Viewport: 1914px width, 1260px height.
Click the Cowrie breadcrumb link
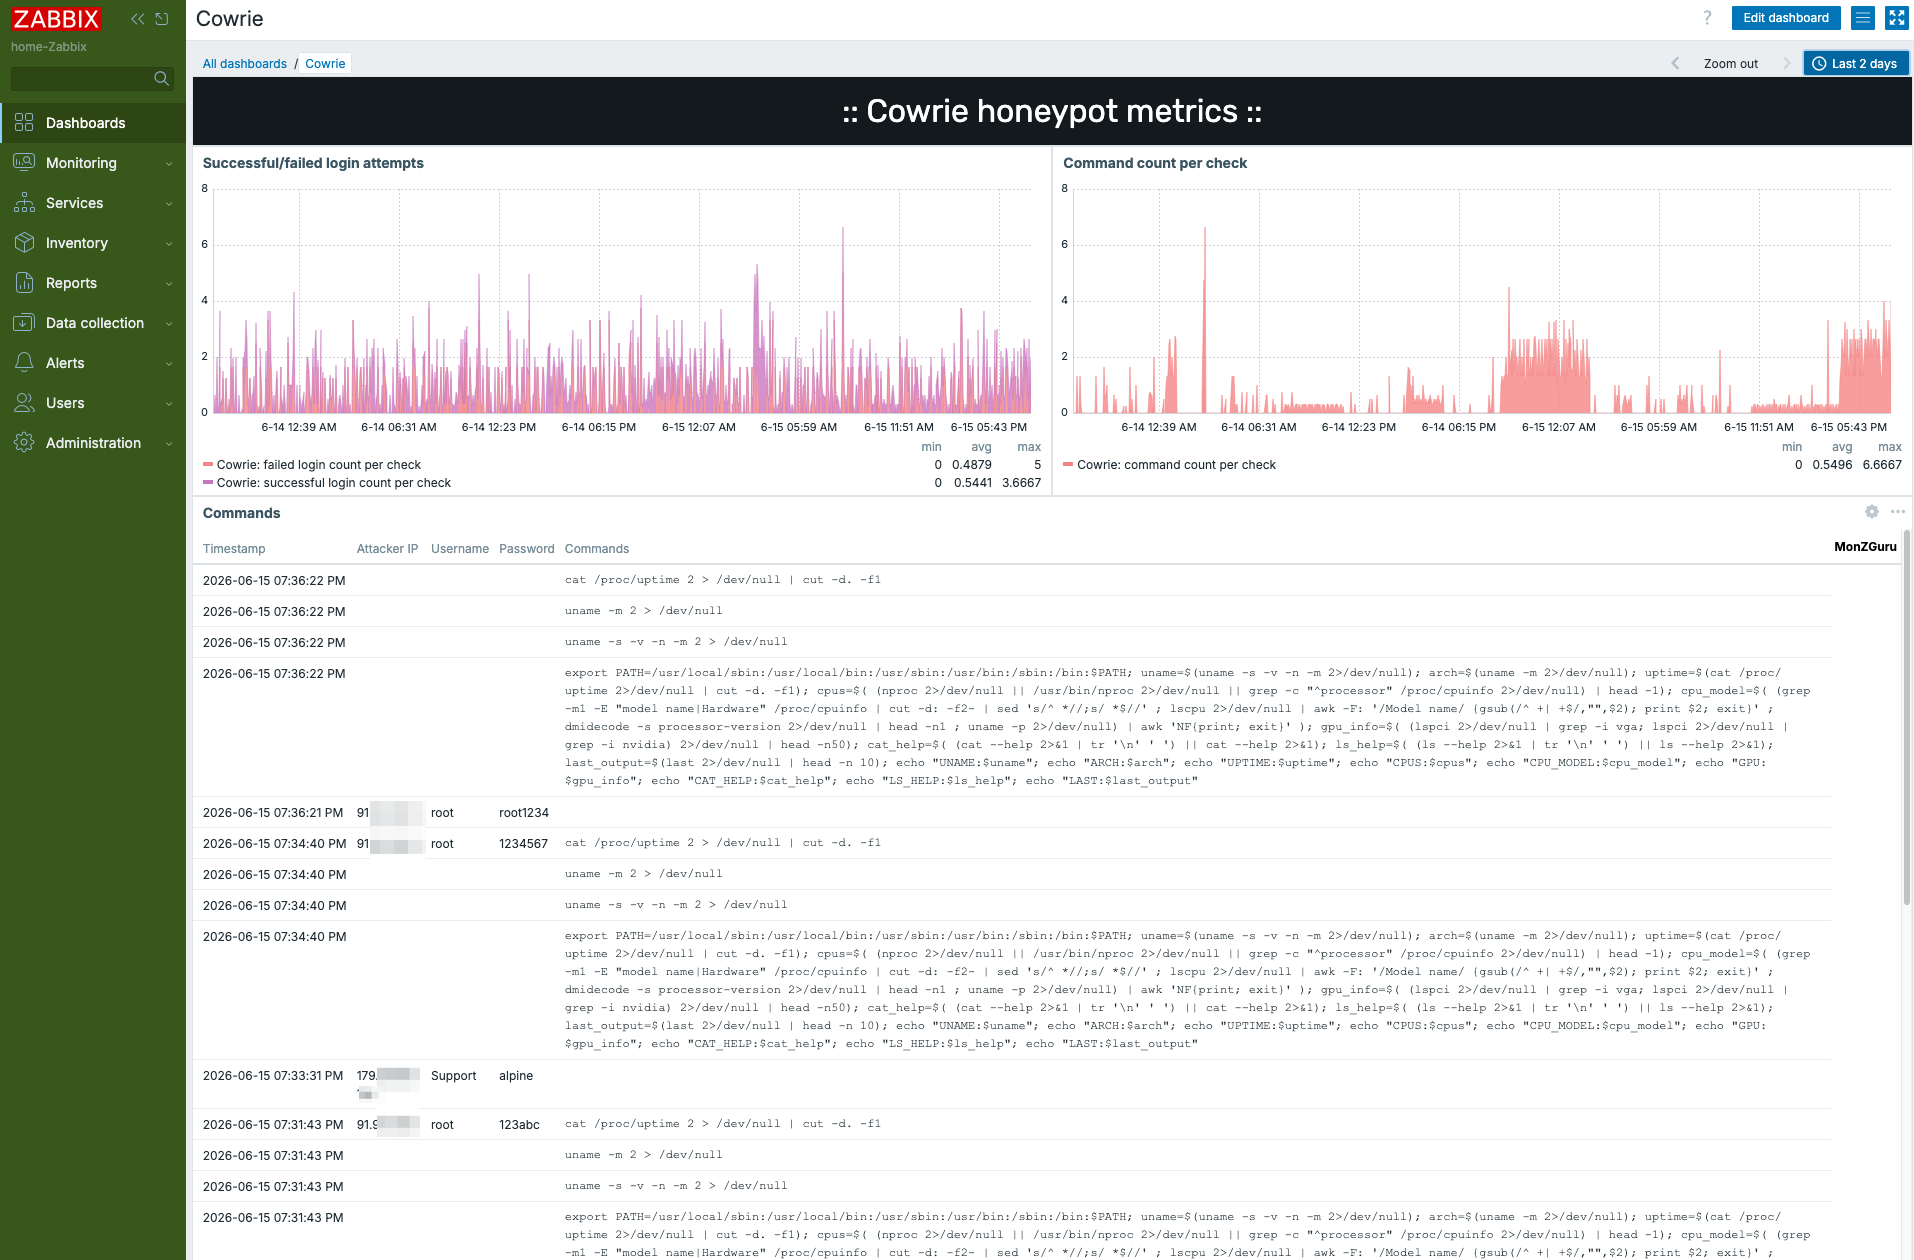tap(325, 64)
